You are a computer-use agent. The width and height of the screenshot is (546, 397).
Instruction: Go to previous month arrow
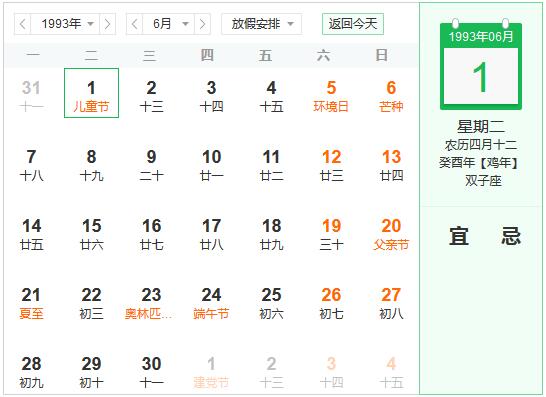coord(134,24)
